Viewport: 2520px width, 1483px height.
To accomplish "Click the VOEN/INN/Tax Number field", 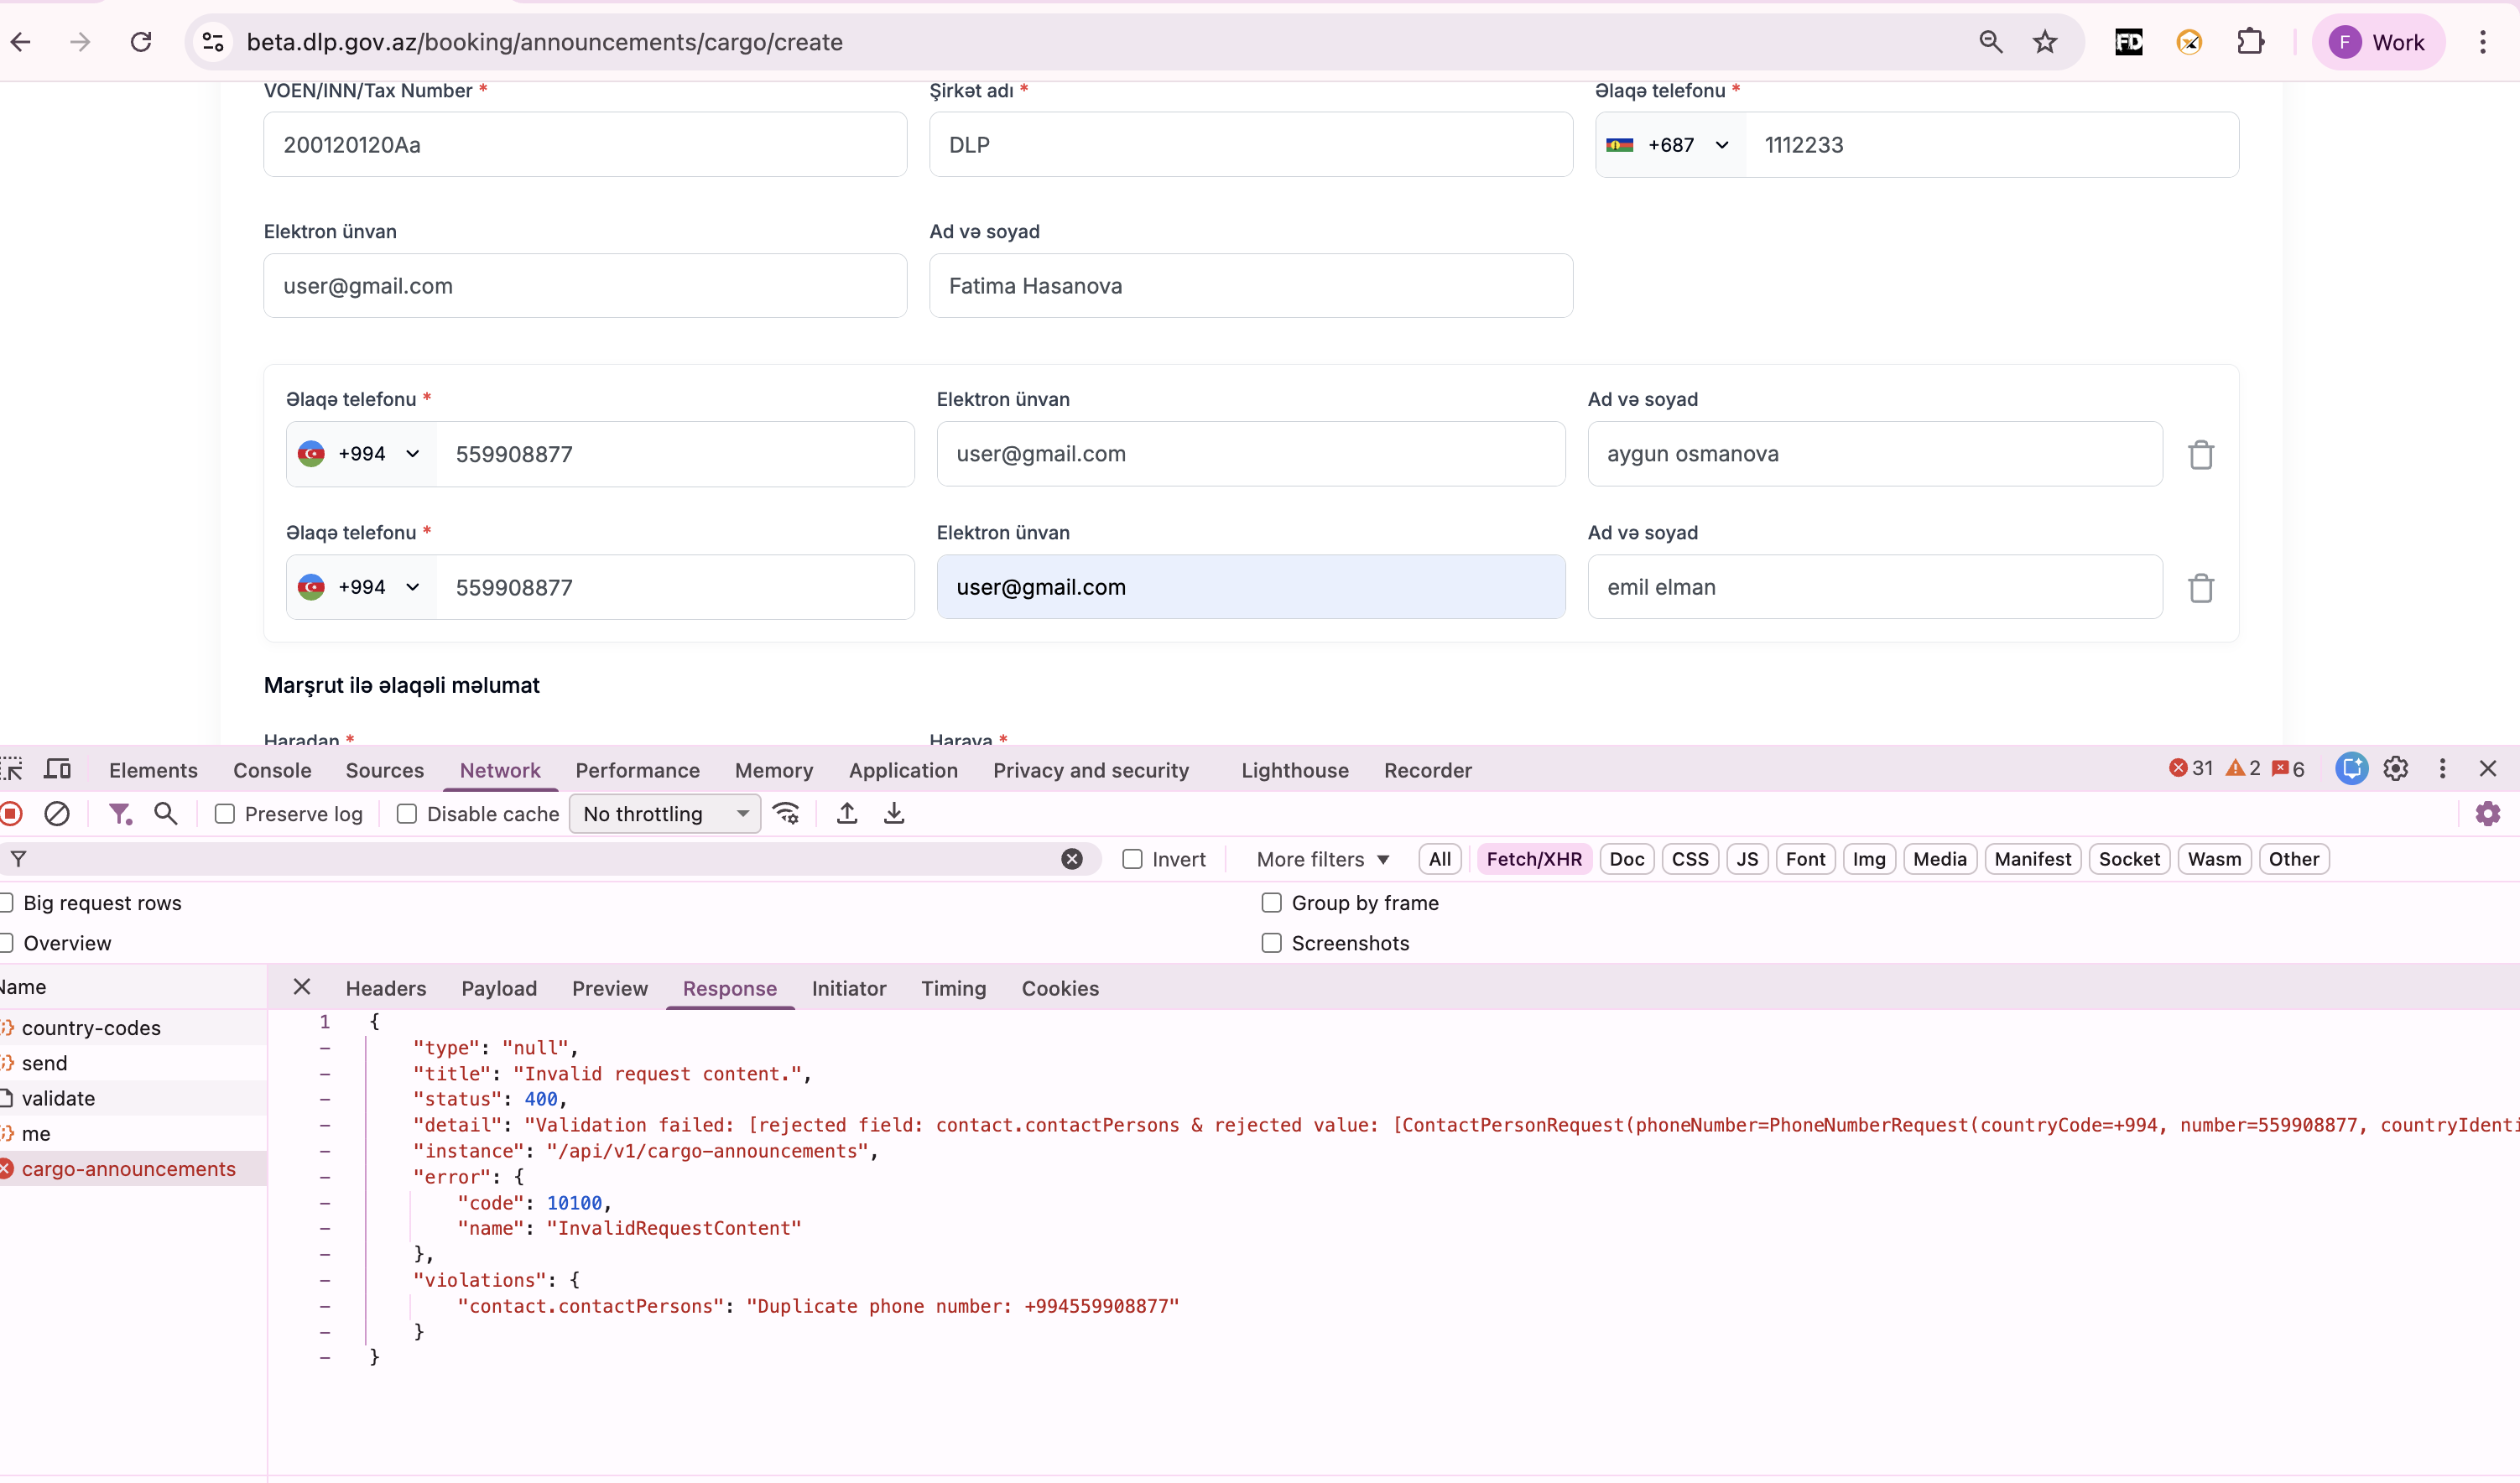I will pos(585,145).
